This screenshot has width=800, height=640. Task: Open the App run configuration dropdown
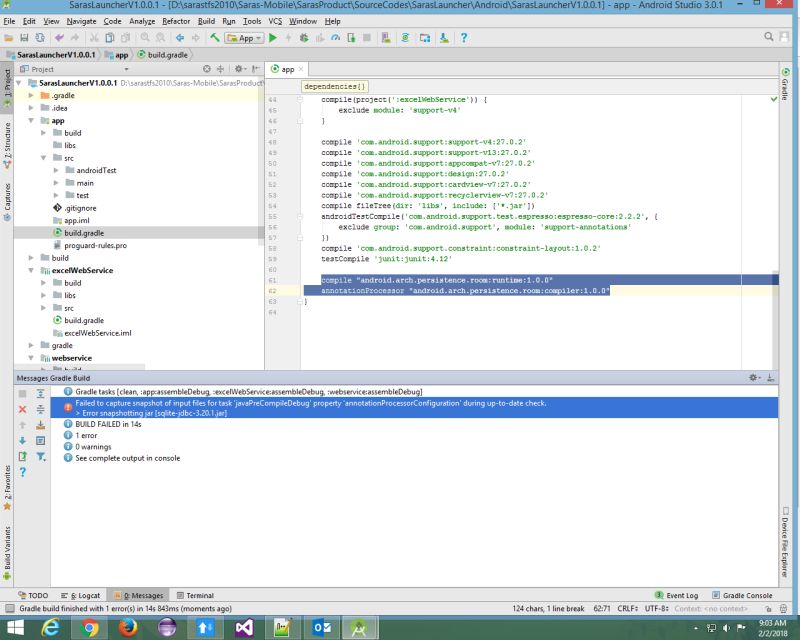coord(256,38)
